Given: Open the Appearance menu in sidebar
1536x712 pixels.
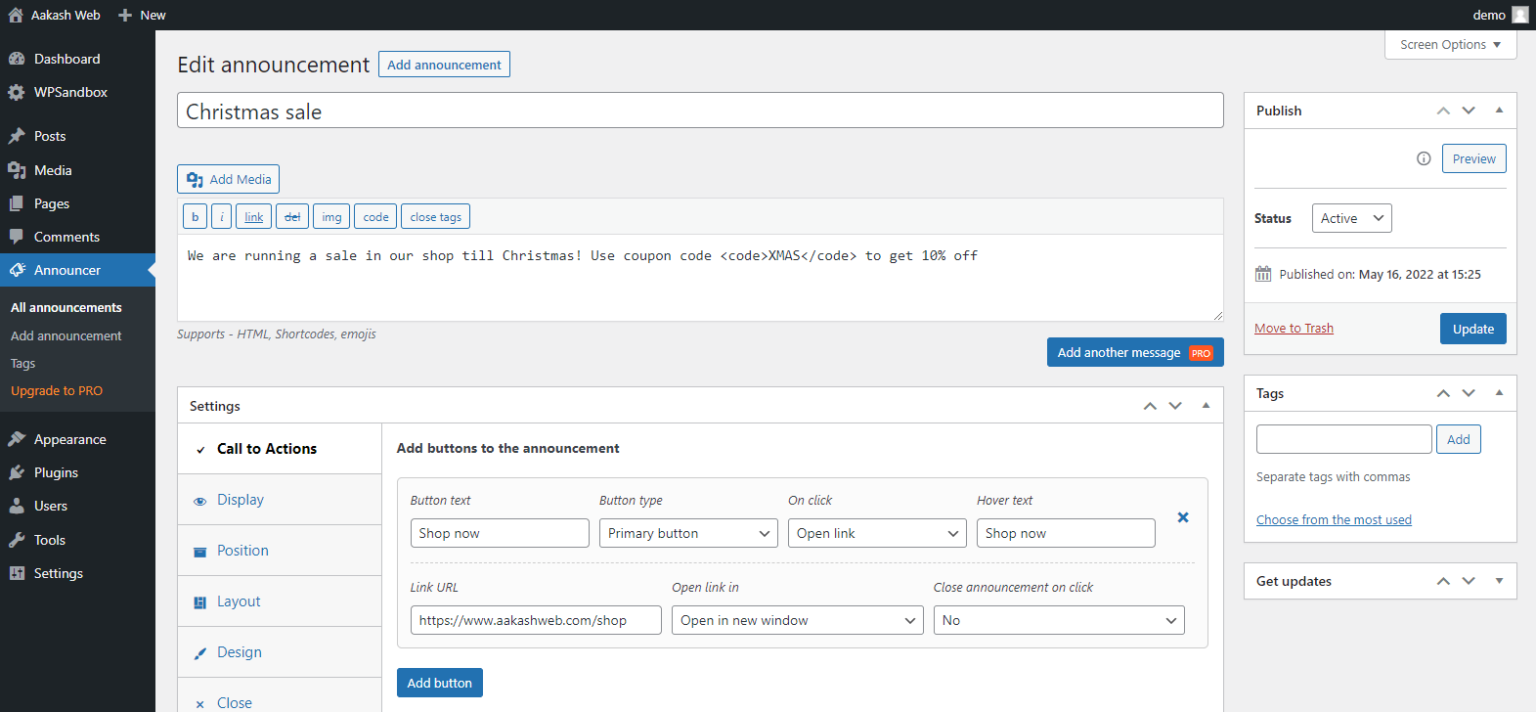Looking at the screenshot, I should [69, 439].
